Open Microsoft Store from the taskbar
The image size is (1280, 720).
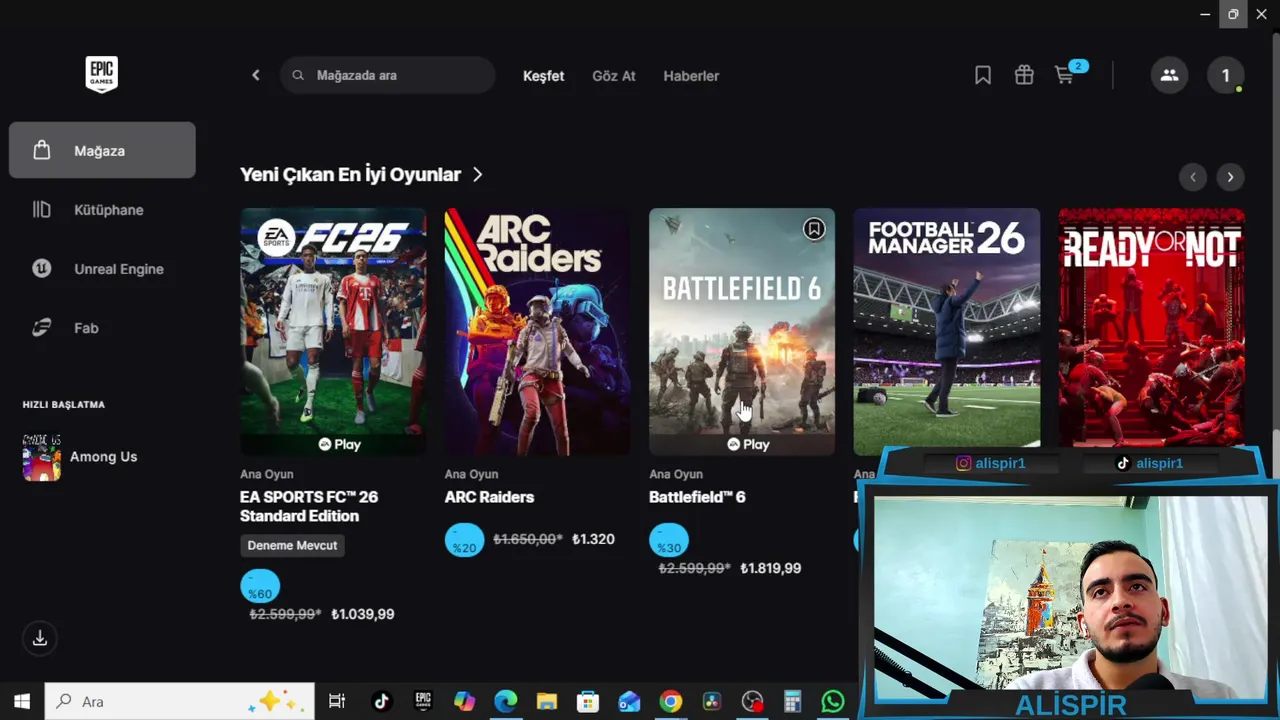[x=587, y=701]
